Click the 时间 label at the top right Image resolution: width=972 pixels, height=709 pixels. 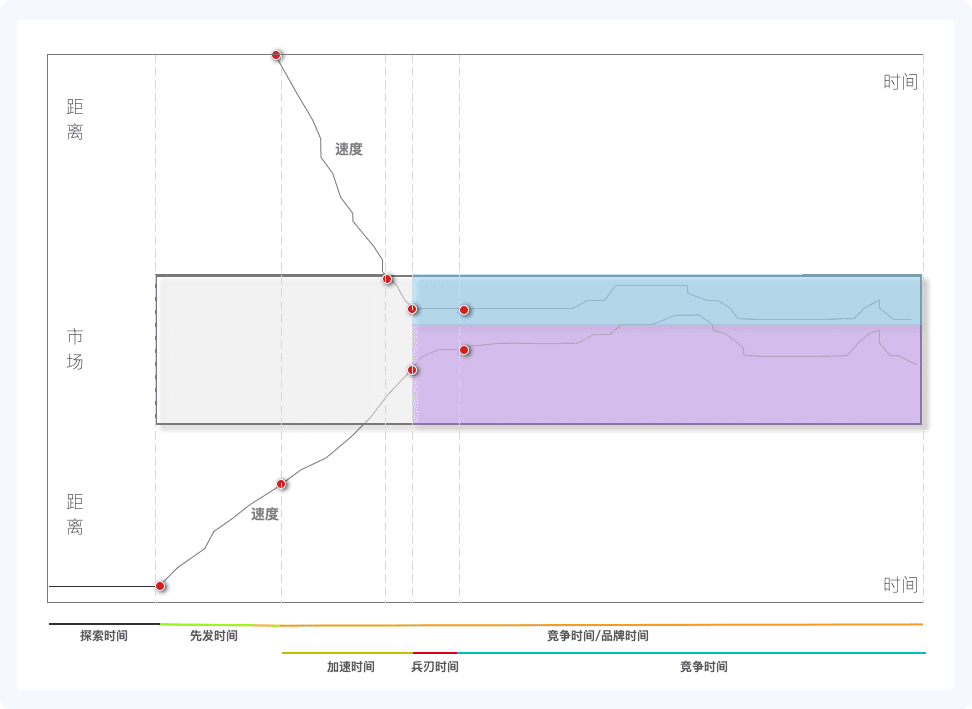pos(901,82)
